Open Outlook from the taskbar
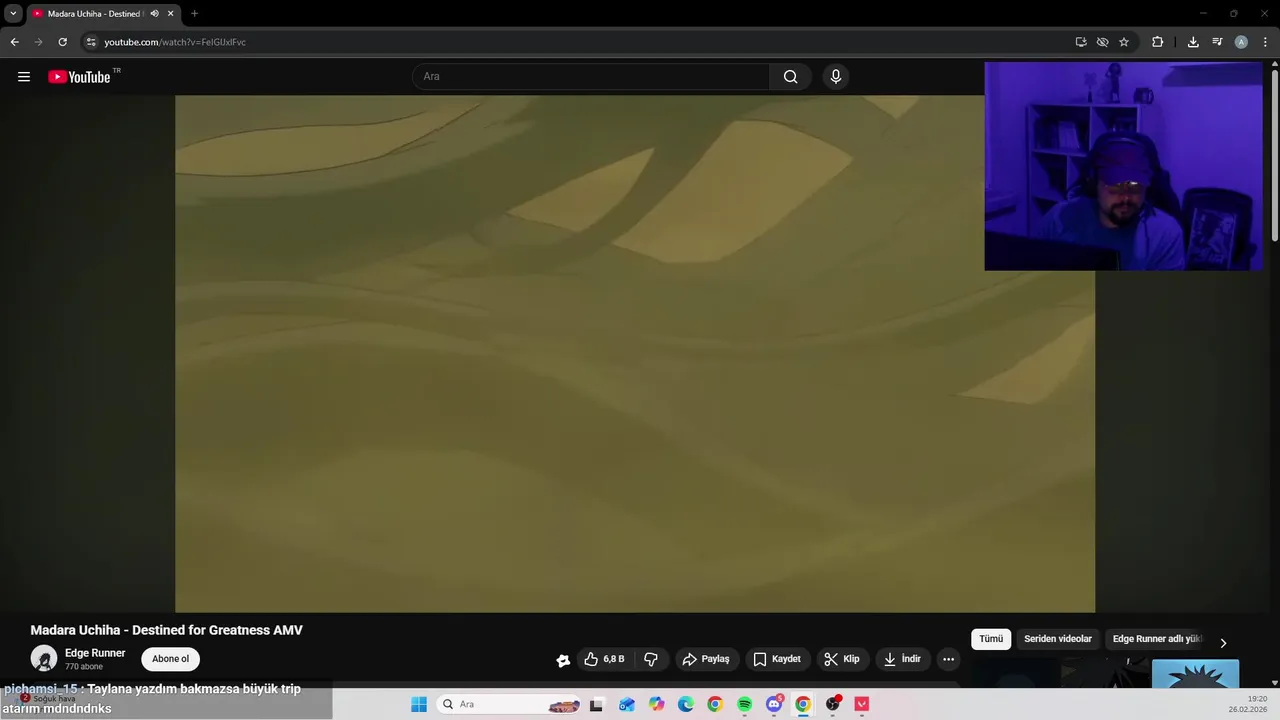The height and width of the screenshot is (720, 1280). 626,704
